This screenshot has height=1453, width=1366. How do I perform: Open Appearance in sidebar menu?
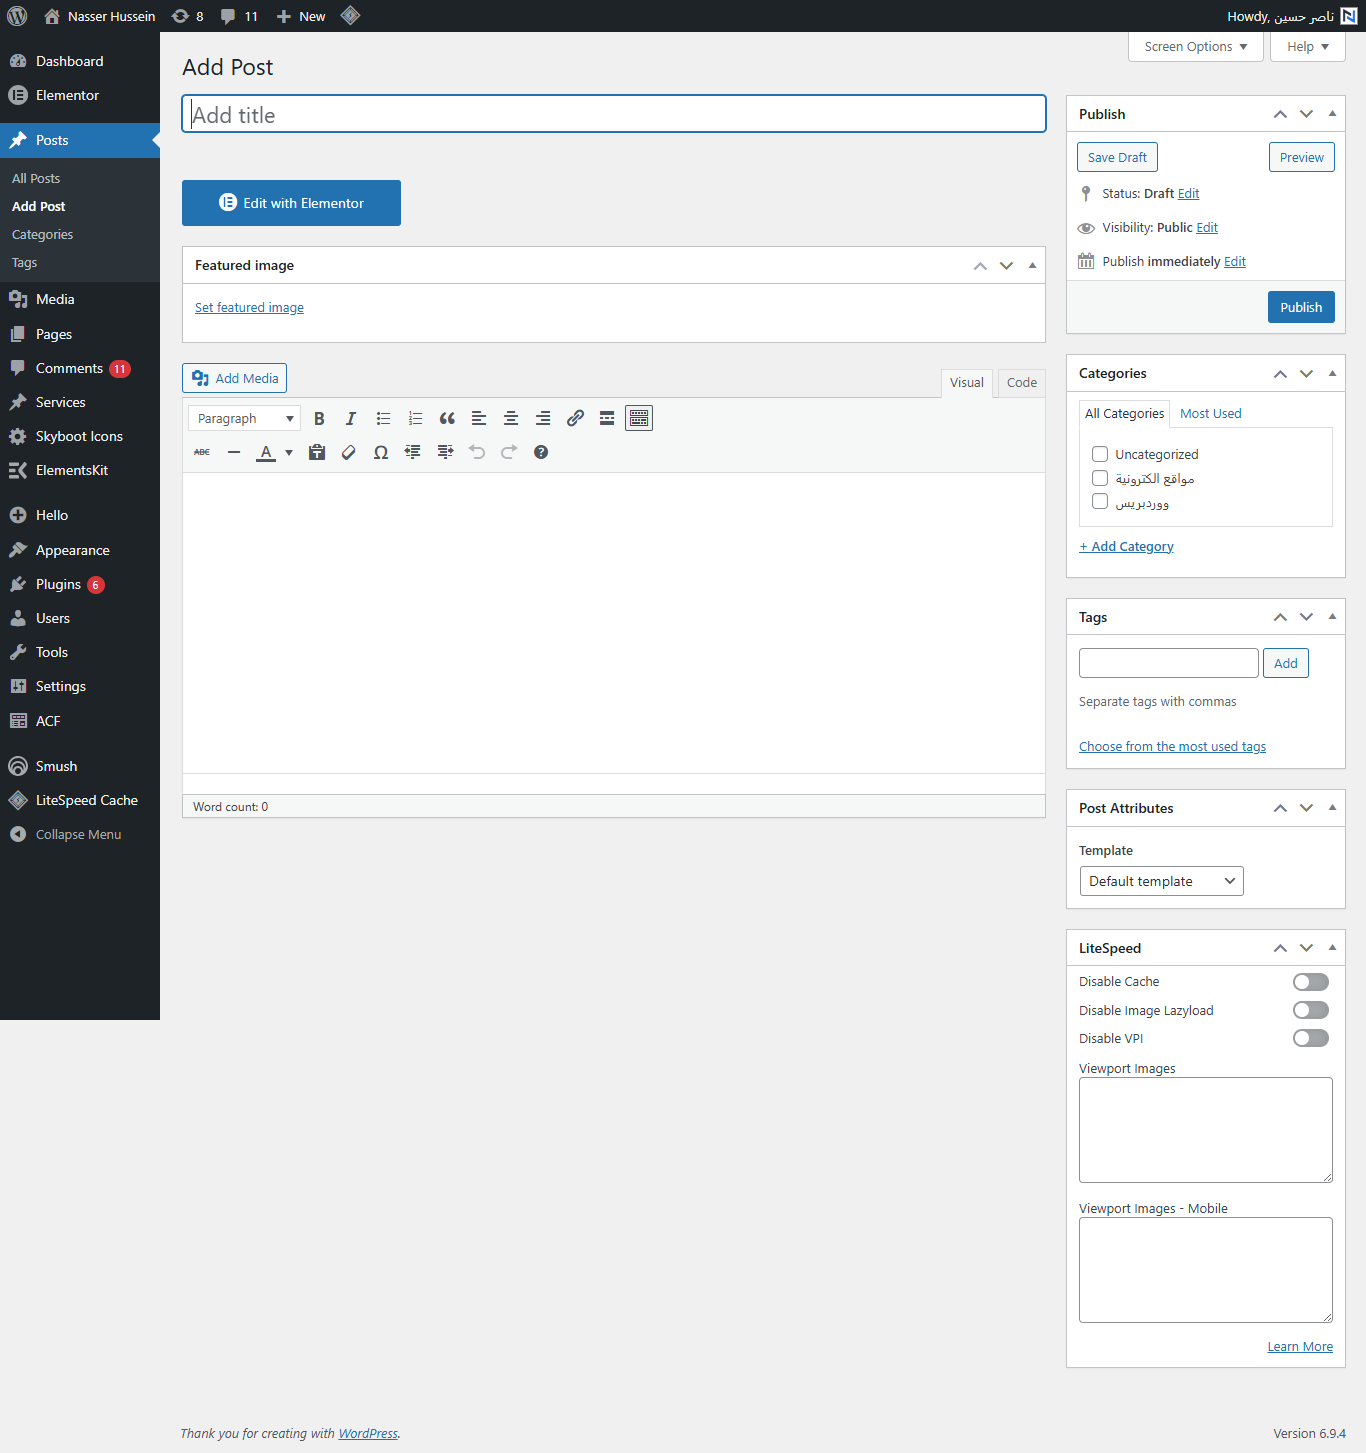(80, 550)
